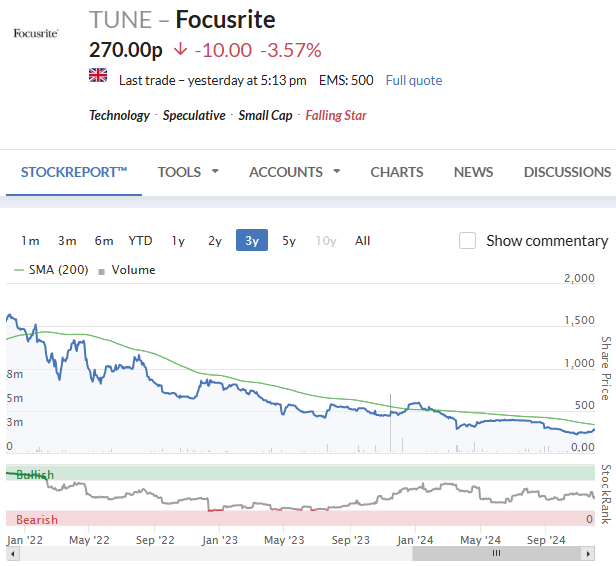Click the Technology sector tag
This screenshot has width=616, height=566.
tap(119, 115)
